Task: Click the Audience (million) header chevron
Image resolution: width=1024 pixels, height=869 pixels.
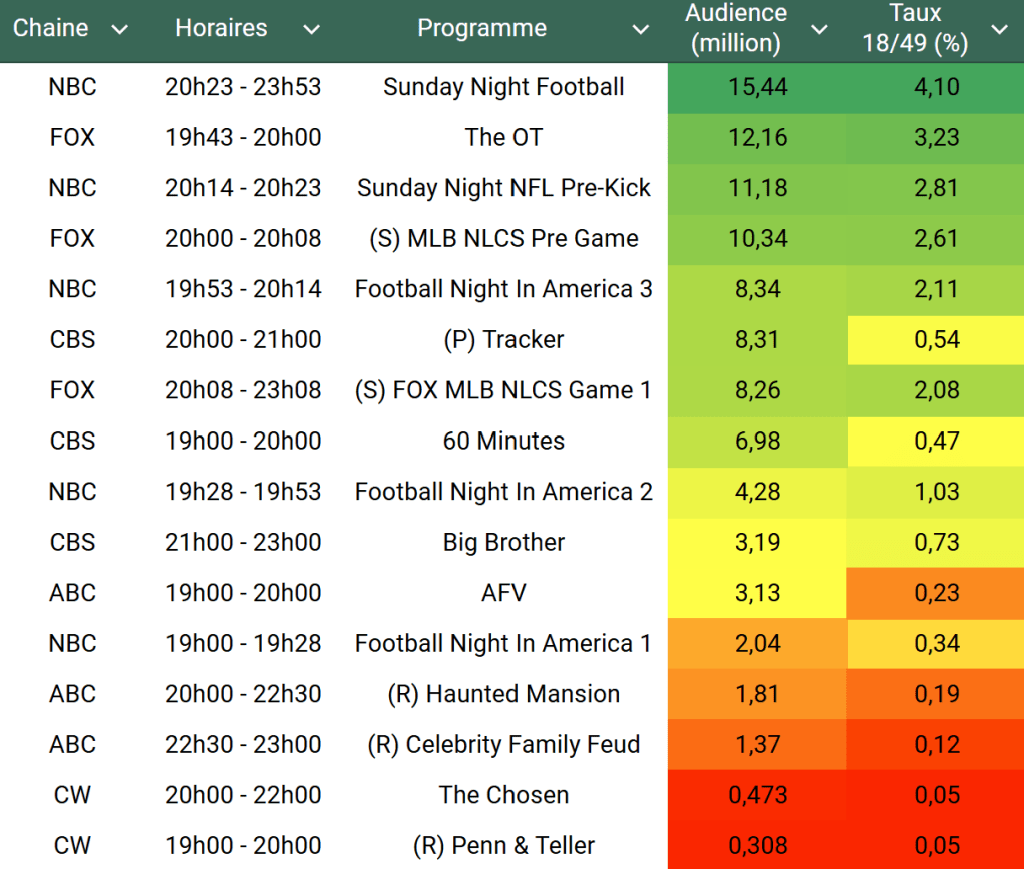Action: point(819,30)
